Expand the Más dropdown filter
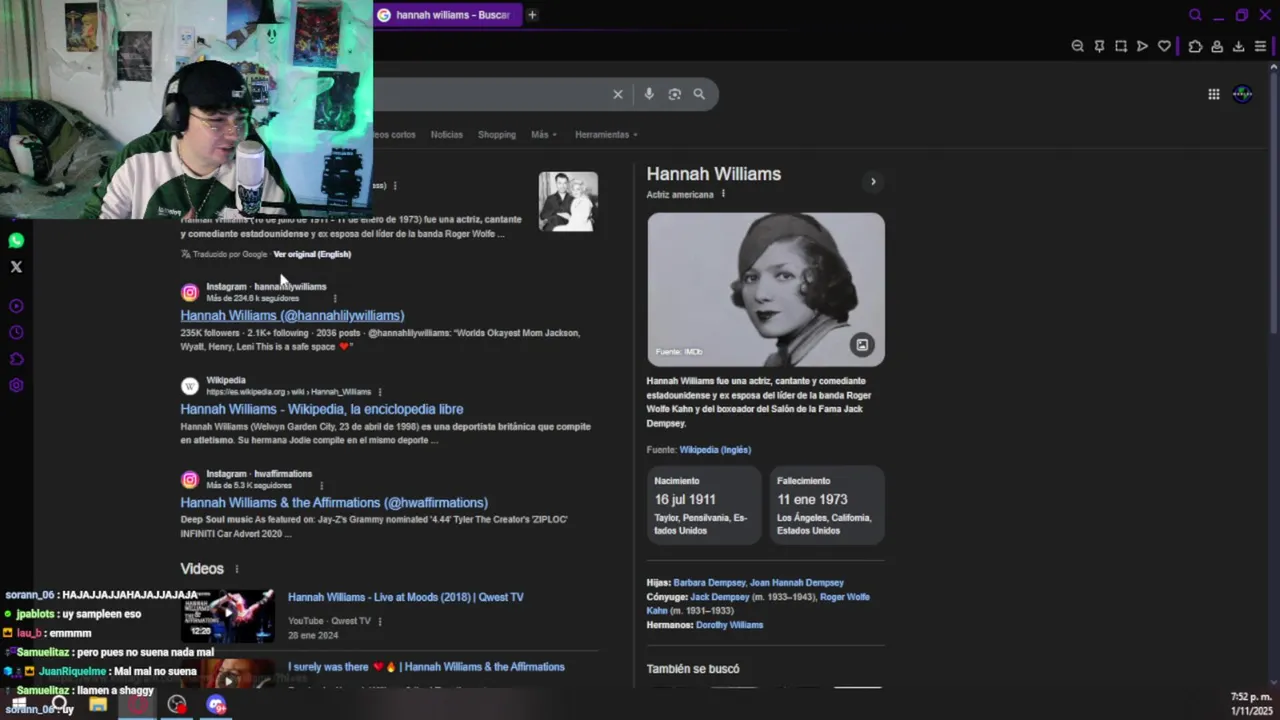Screen dimensions: 1280x720 point(544,134)
